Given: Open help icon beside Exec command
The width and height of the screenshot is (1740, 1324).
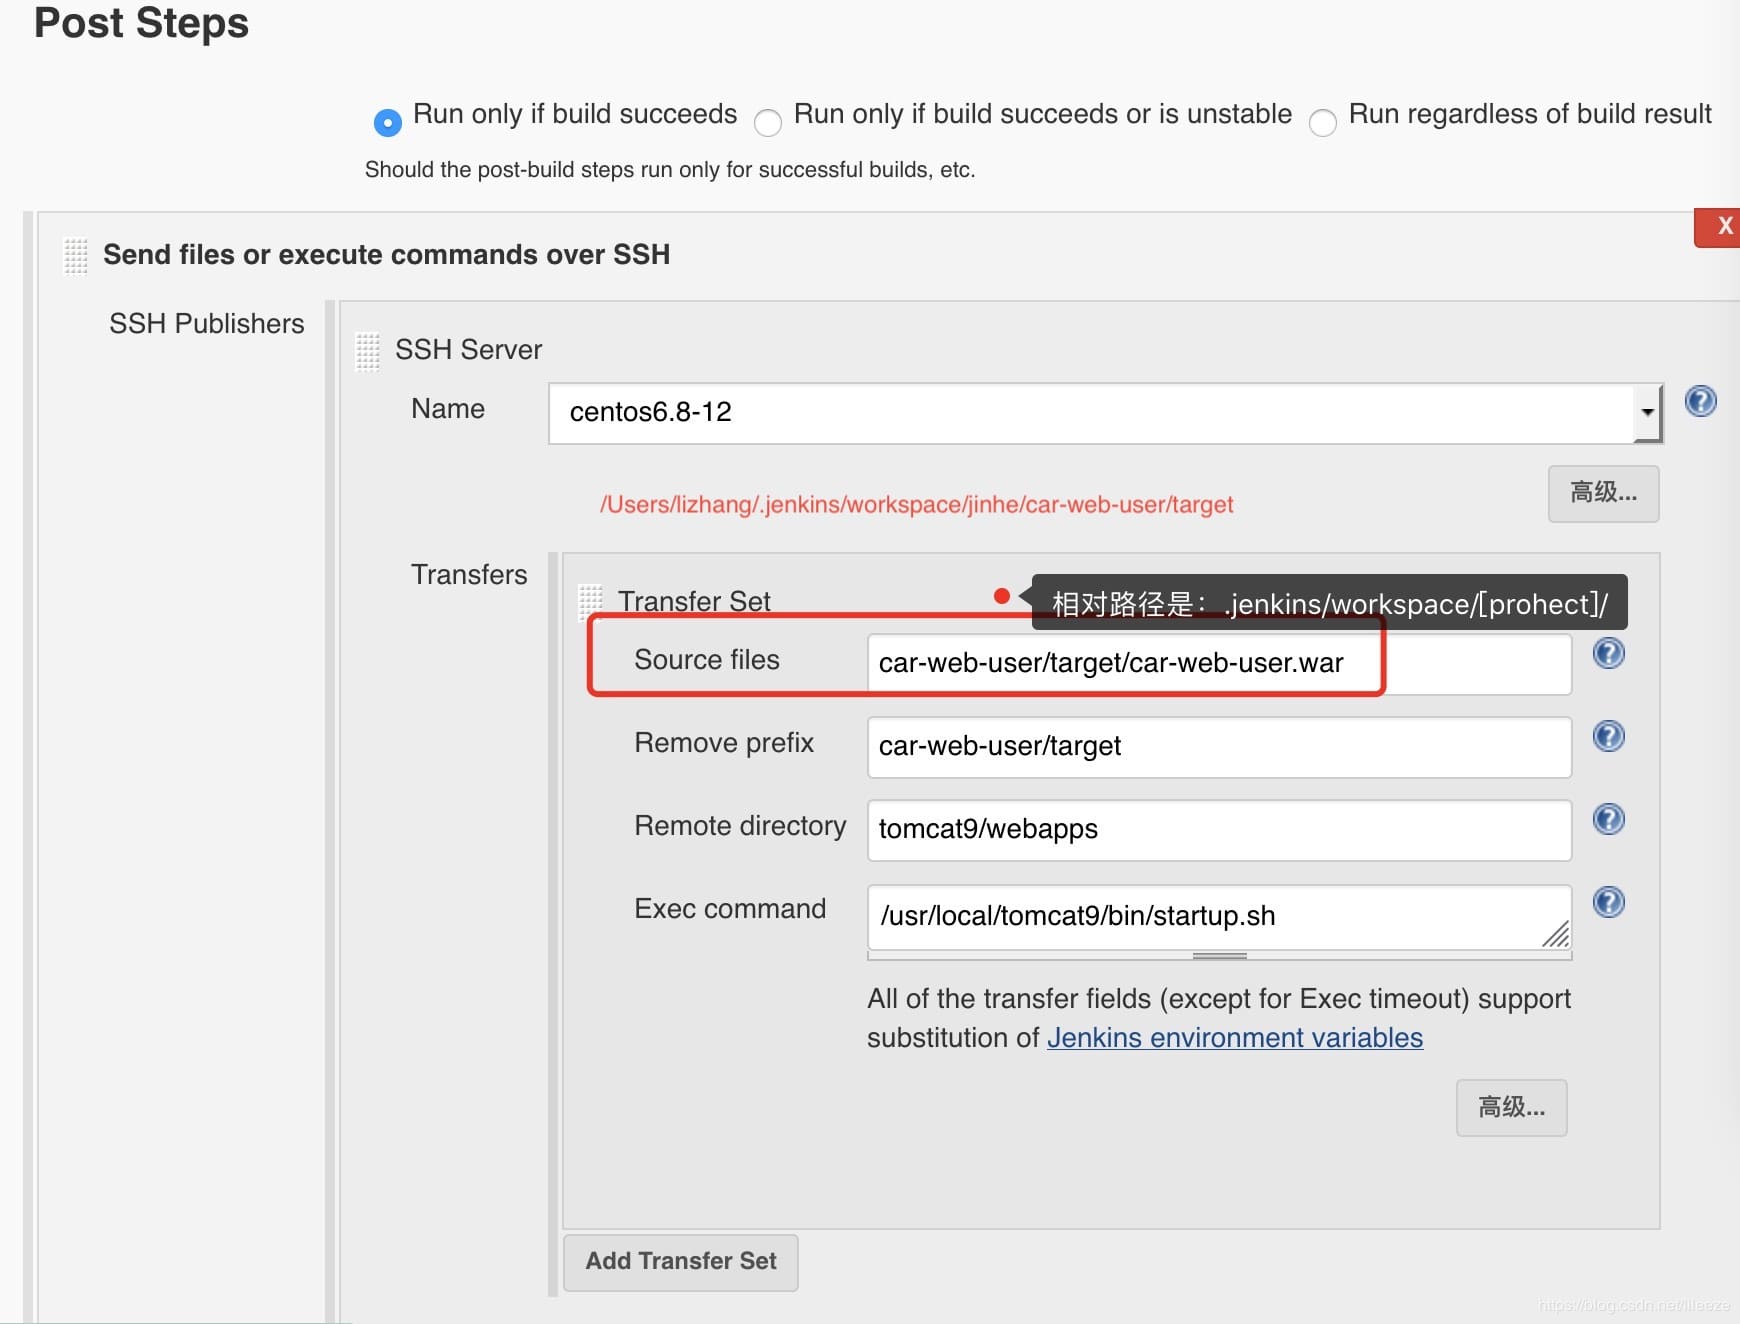Looking at the screenshot, I should (x=1608, y=903).
